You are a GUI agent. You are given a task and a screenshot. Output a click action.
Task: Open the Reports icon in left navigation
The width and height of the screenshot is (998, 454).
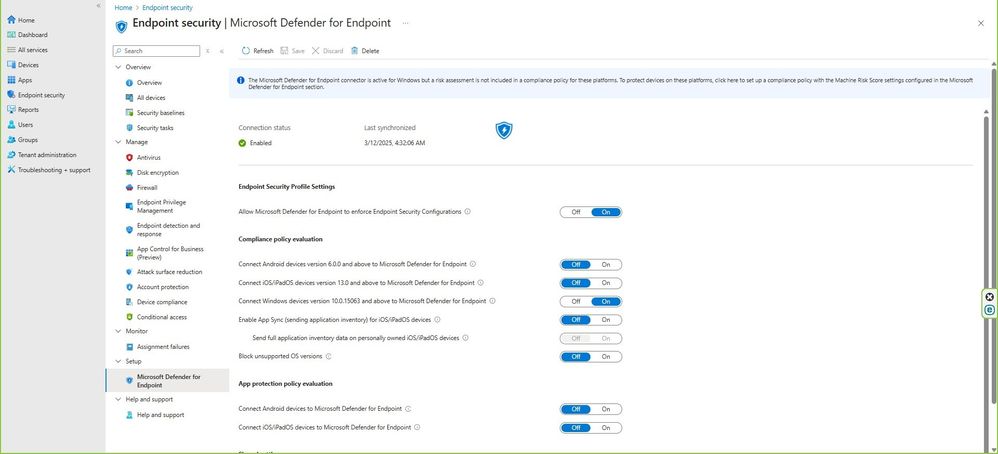pyautogui.click(x=11, y=110)
